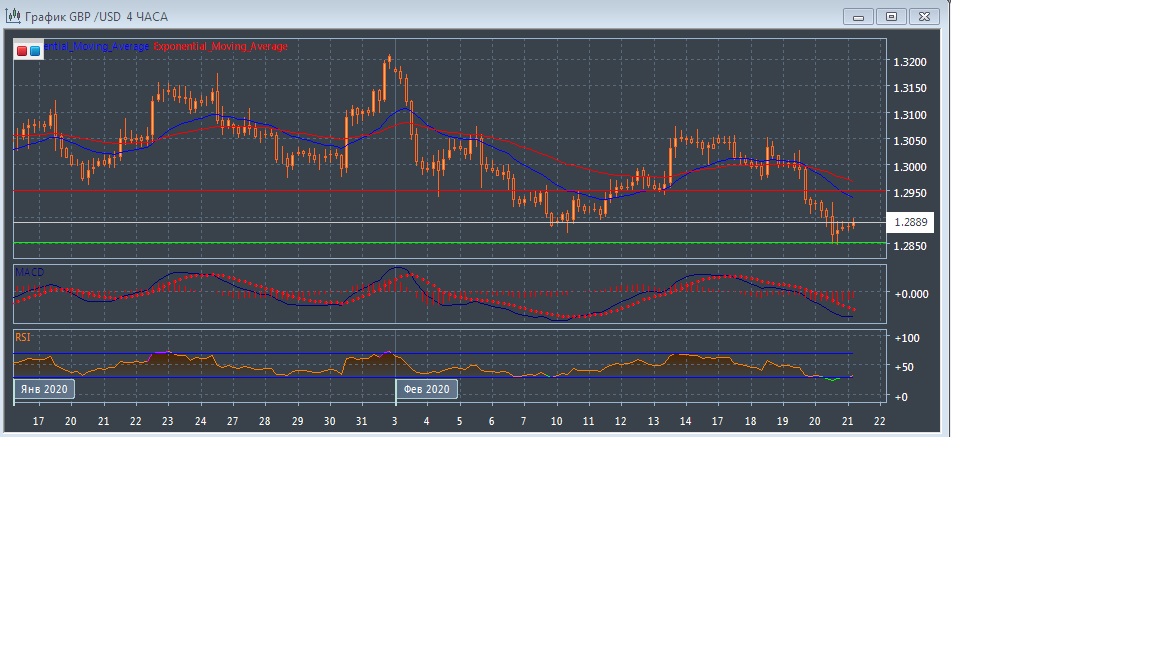Viewport: 1152px width, 648px height.
Task: Click the RSI indicator label
Action: pyautogui.click(x=22, y=338)
